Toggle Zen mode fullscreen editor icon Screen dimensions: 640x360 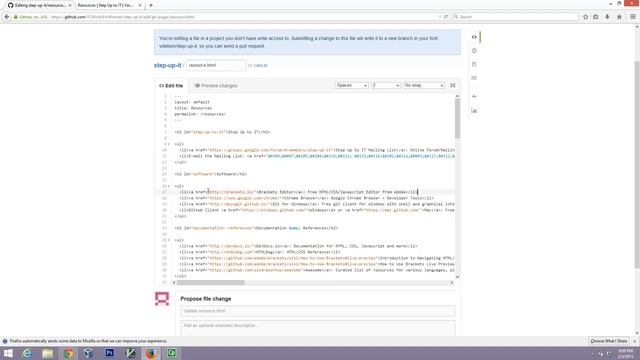(x=453, y=85)
